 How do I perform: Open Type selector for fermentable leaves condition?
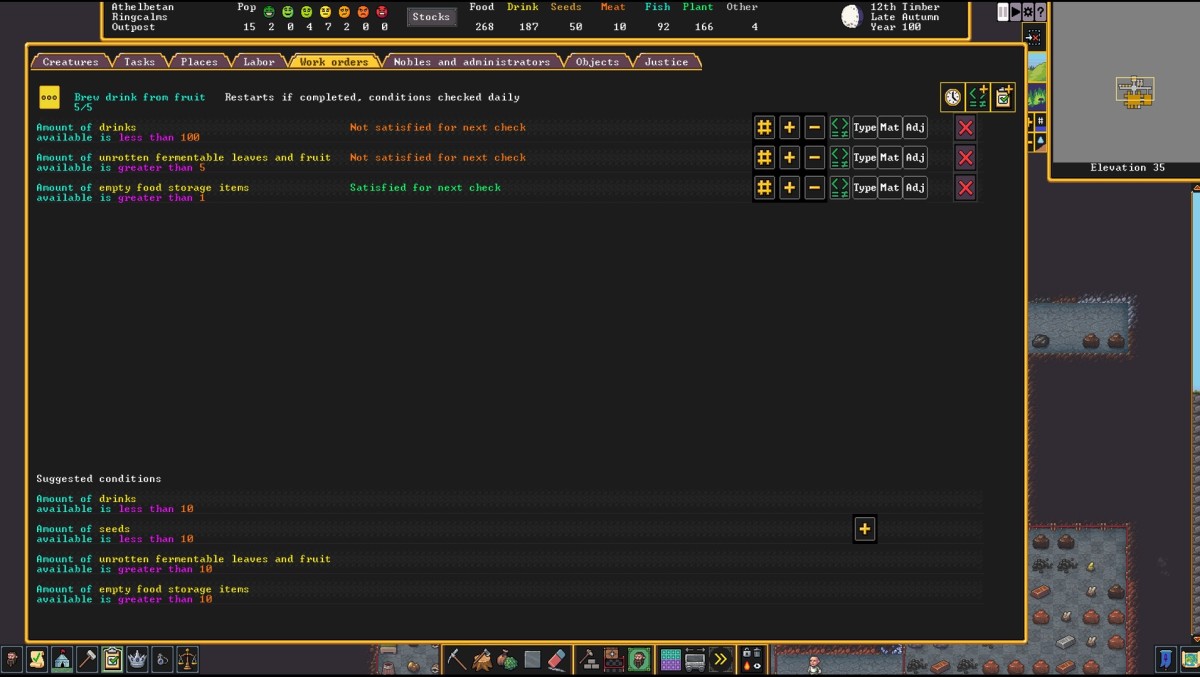(x=864, y=158)
